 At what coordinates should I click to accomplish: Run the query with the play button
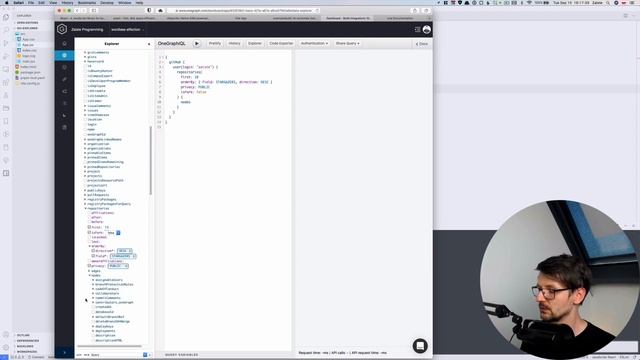pos(197,43)
